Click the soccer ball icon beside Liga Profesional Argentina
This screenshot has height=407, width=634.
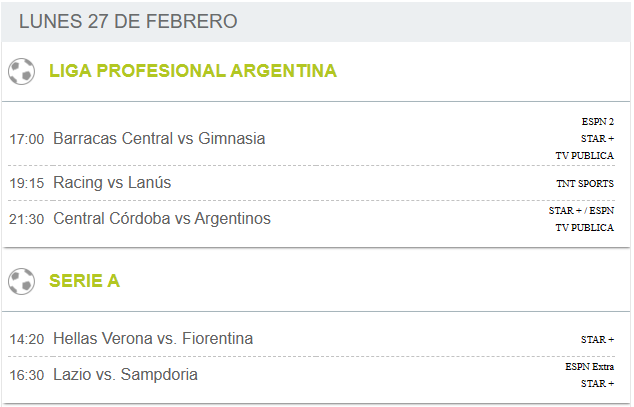(21, 72)
